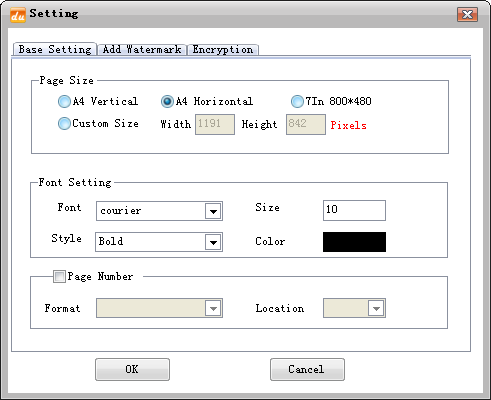
Task: Enable the Page Number checkbox
Action: (x=59, y=277)
